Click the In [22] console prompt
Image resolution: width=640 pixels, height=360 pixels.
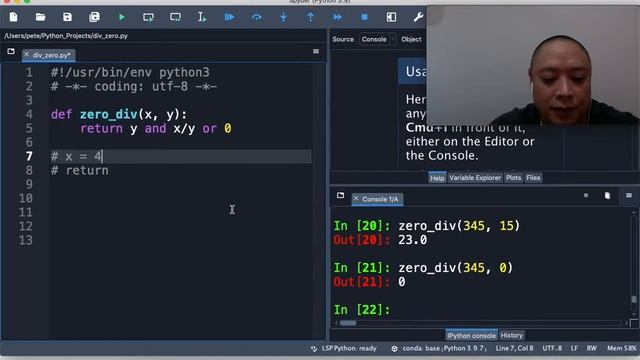click(x=362, y=310)
